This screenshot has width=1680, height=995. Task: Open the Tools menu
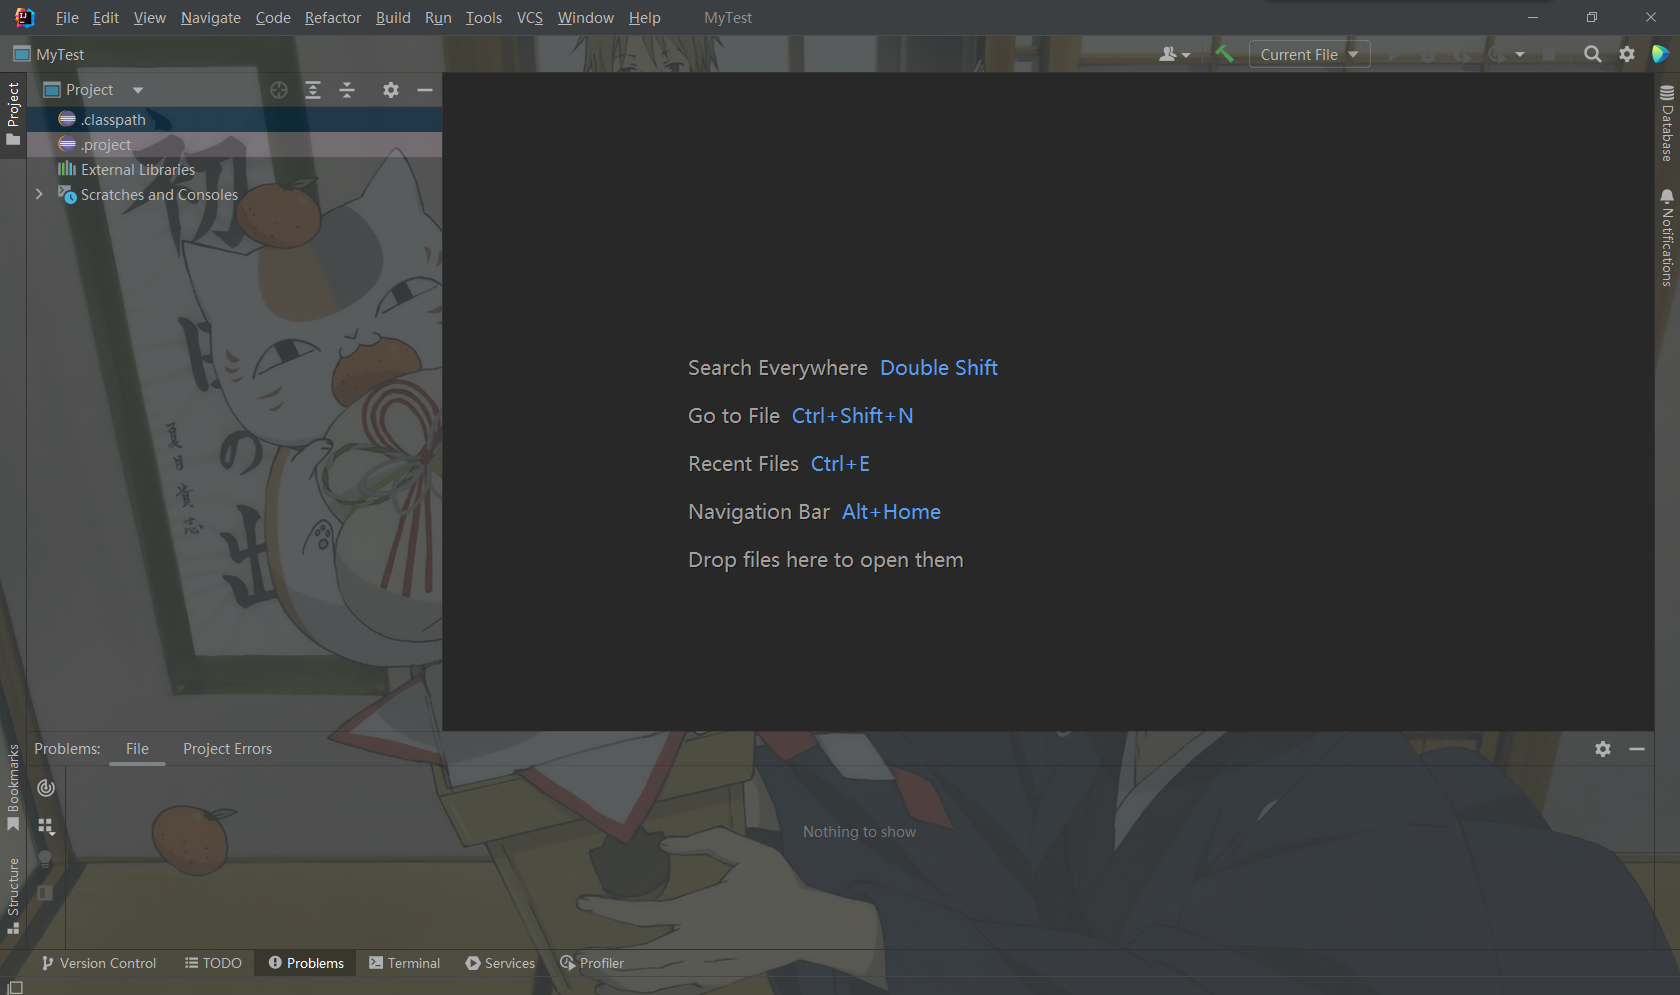click(x=484, y=18)
